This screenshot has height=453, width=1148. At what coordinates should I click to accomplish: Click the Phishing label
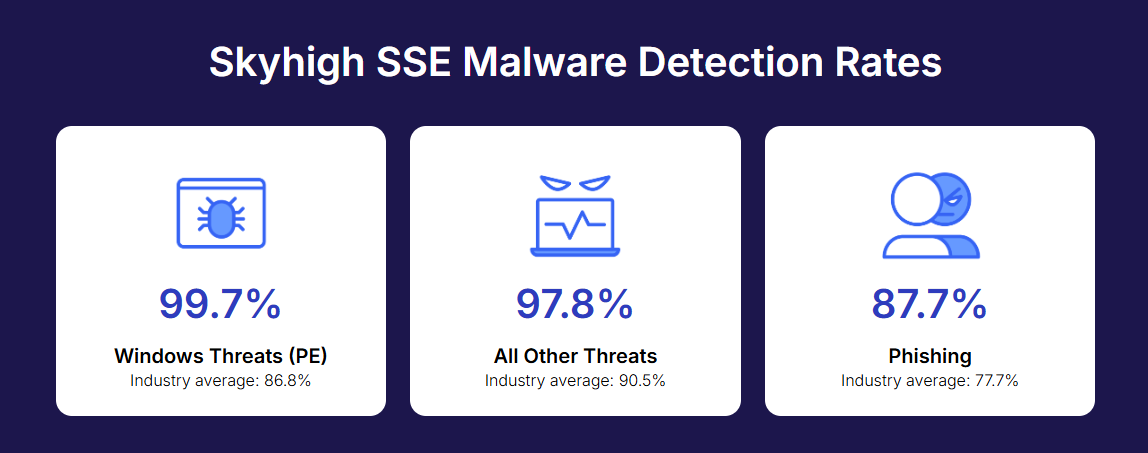pos(930,356)
